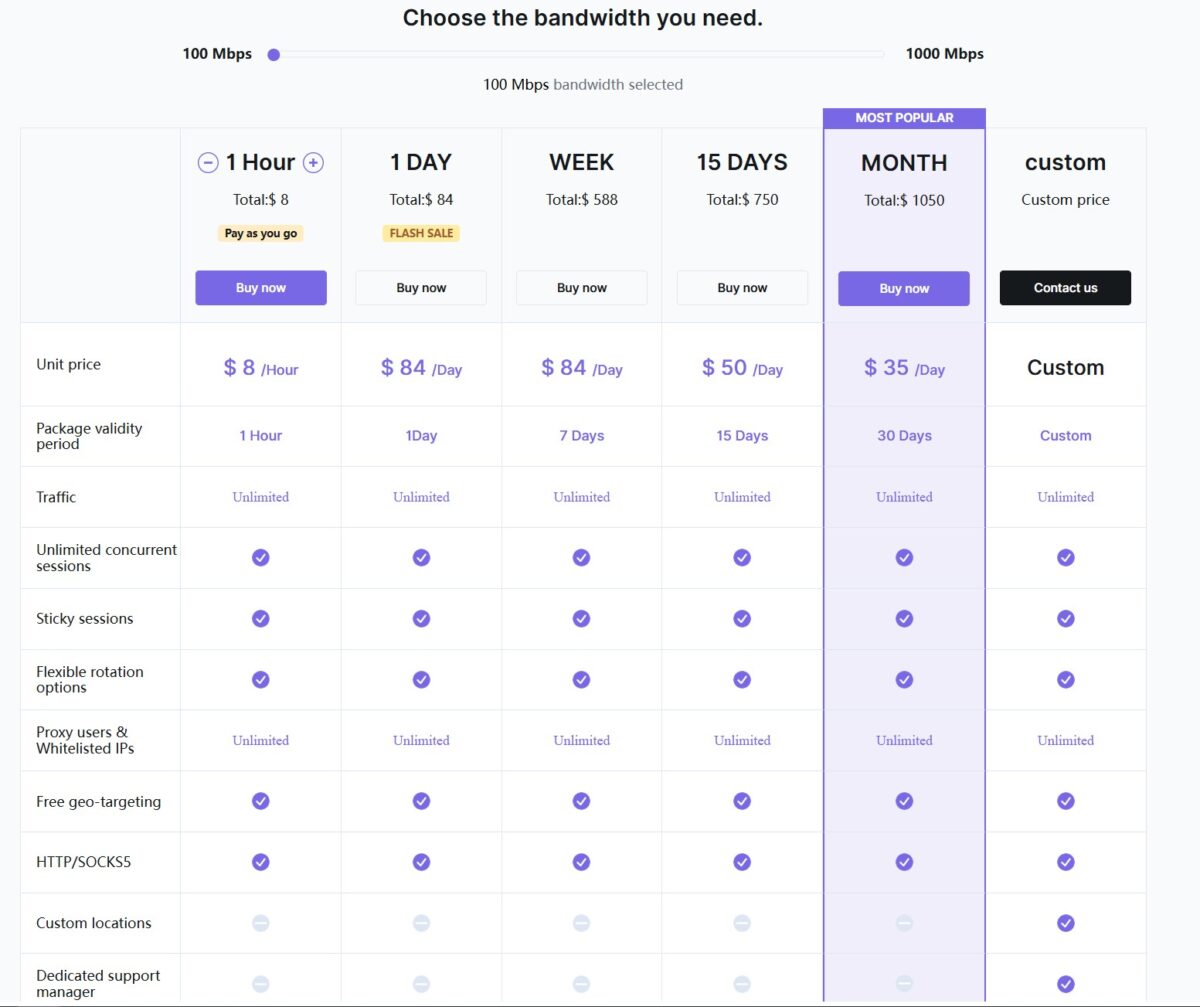Increase hours with the plus icon
The image size is (1200, 1007).
pos(313,163)
